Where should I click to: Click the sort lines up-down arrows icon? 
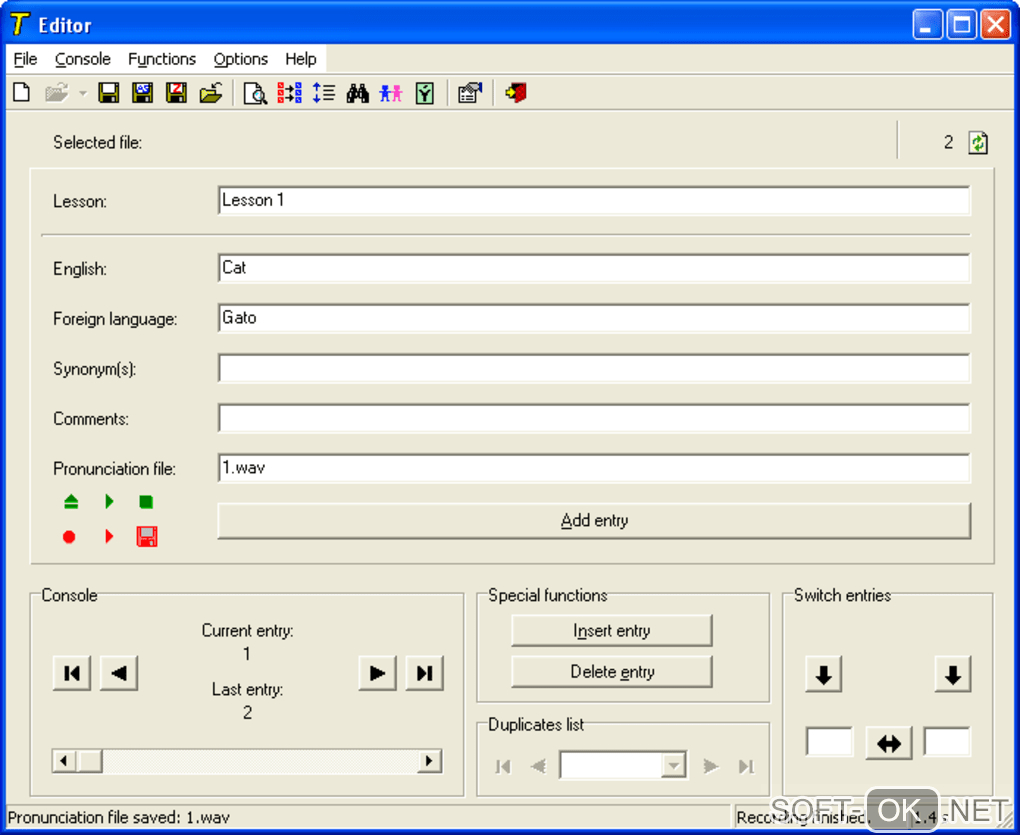coord(323,93)
